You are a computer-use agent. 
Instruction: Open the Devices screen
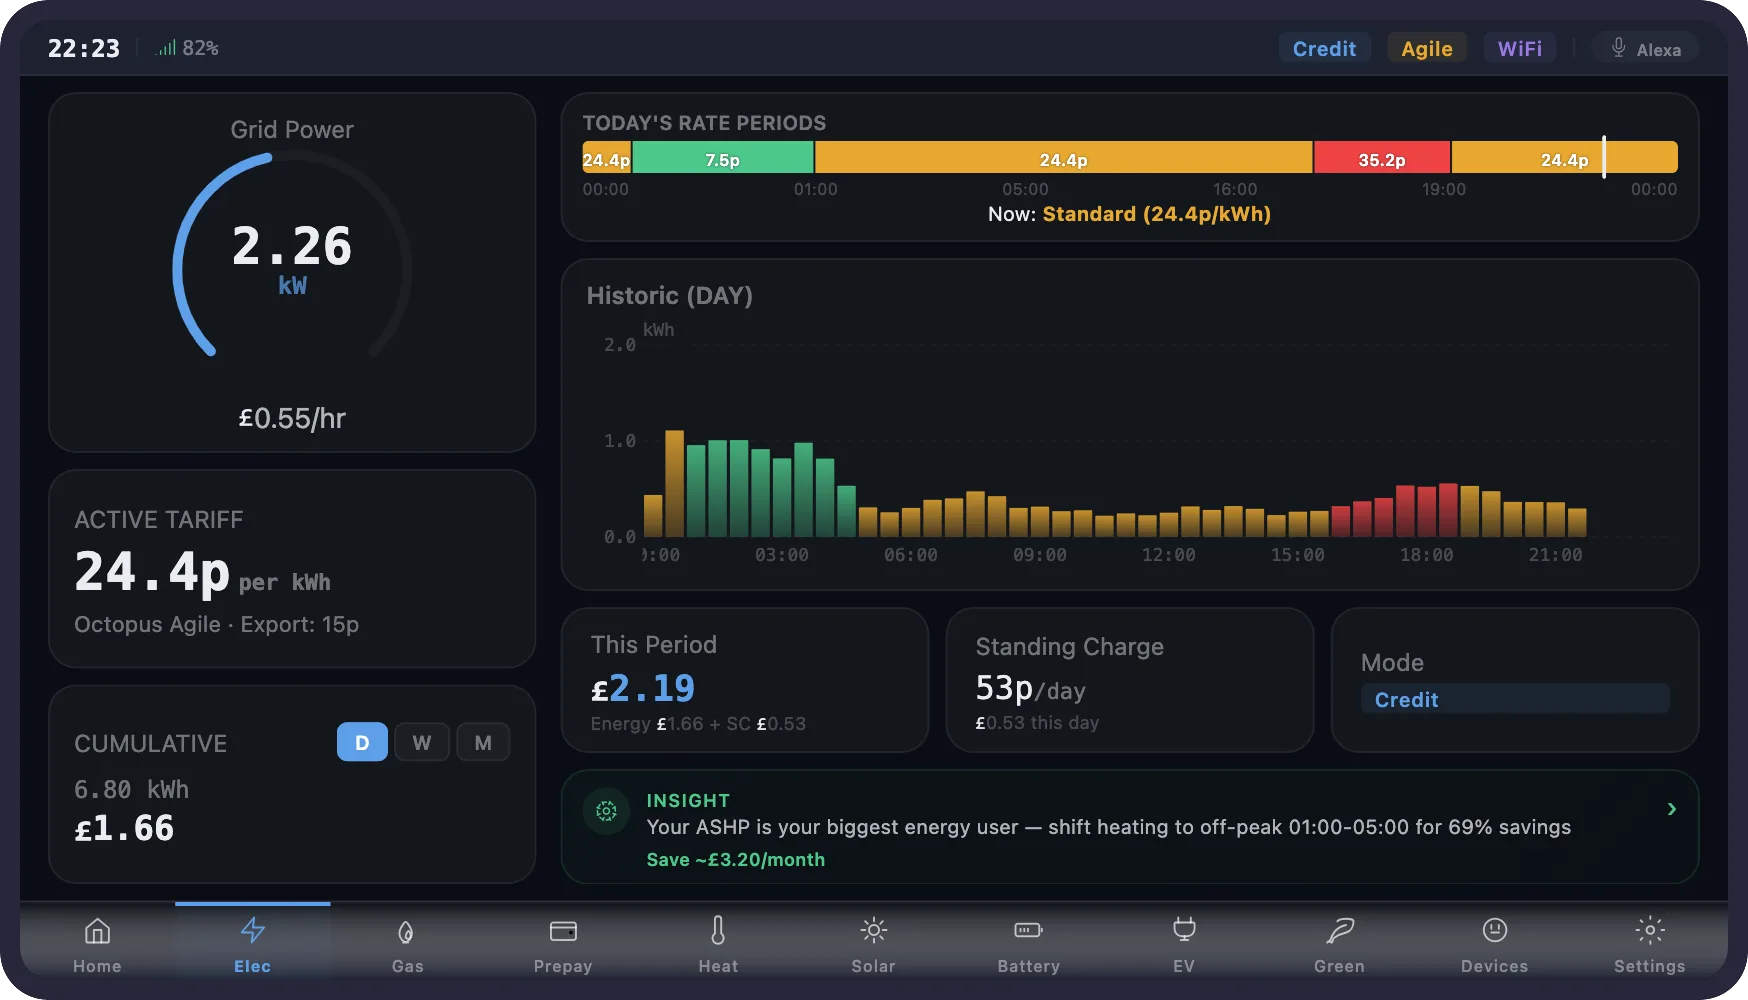tap(1494, 943)
